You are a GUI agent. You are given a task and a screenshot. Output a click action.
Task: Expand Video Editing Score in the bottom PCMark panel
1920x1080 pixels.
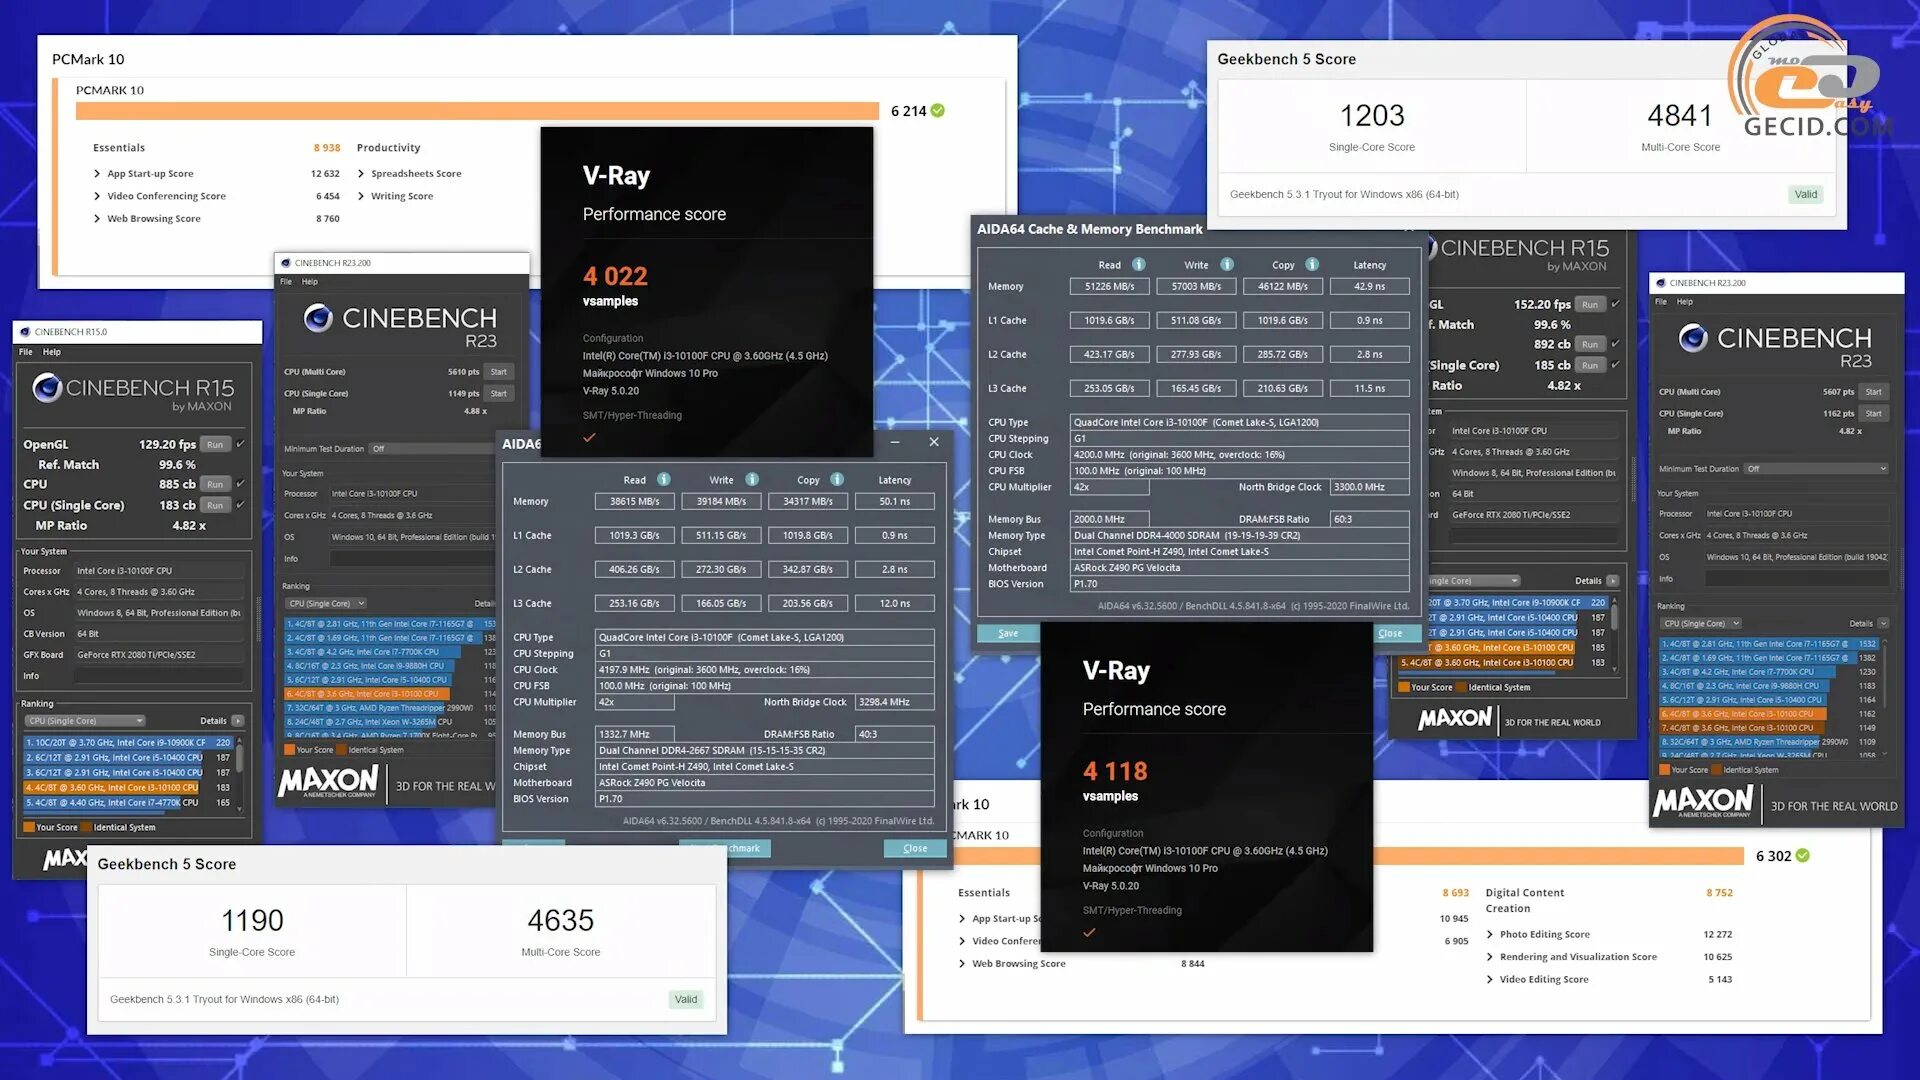pos(1490,980)
